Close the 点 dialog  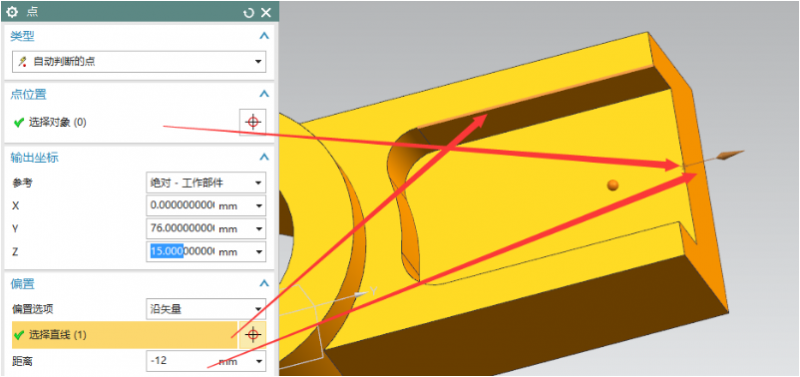coord(266,13)
